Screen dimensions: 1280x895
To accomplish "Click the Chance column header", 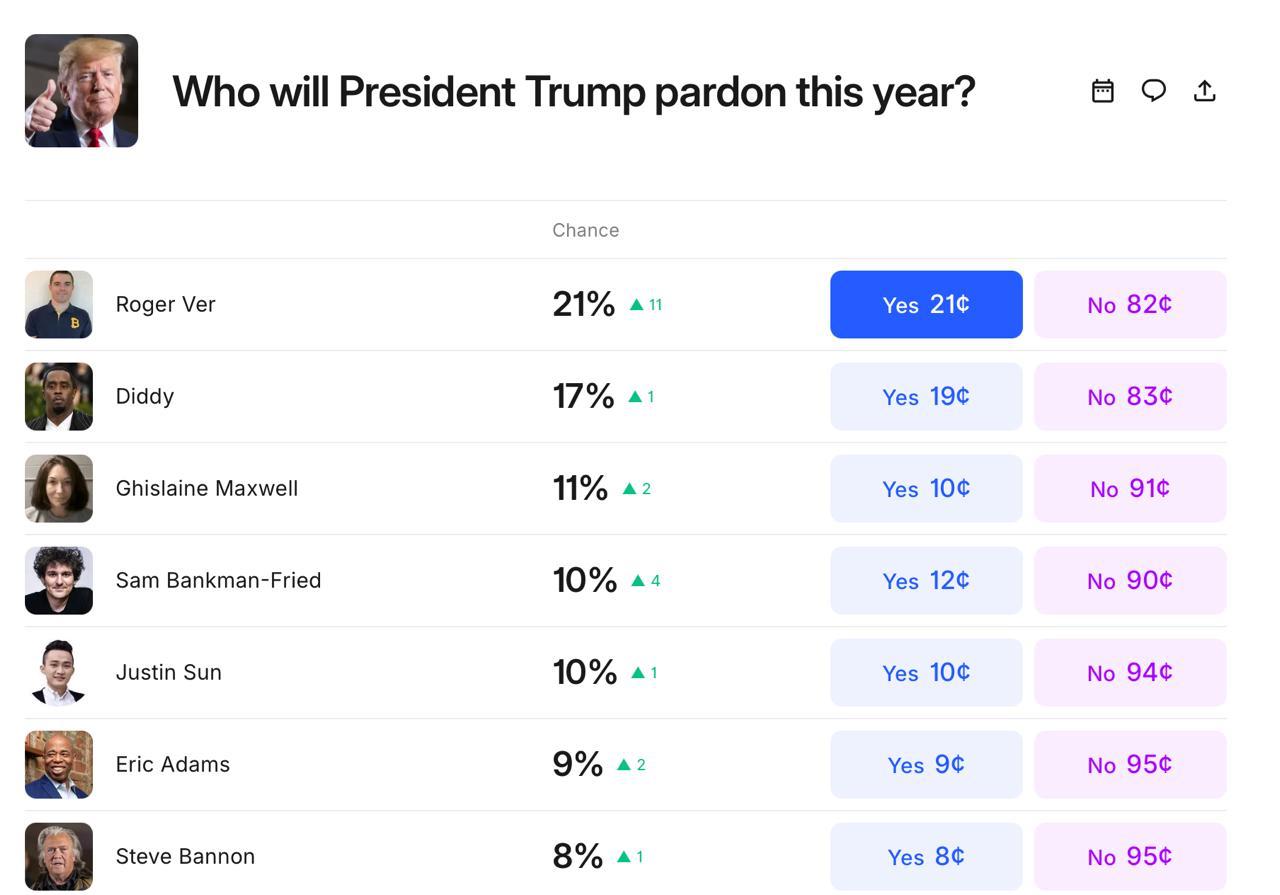I will click(x=585, y=230).
